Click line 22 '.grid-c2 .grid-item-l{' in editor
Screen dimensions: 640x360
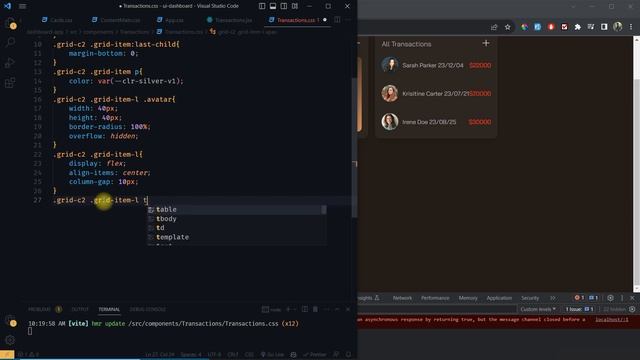tap(98, 154)
